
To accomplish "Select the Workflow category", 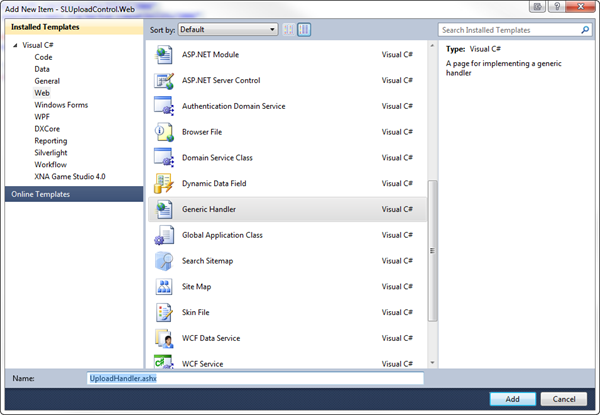I will coord(51,164).
